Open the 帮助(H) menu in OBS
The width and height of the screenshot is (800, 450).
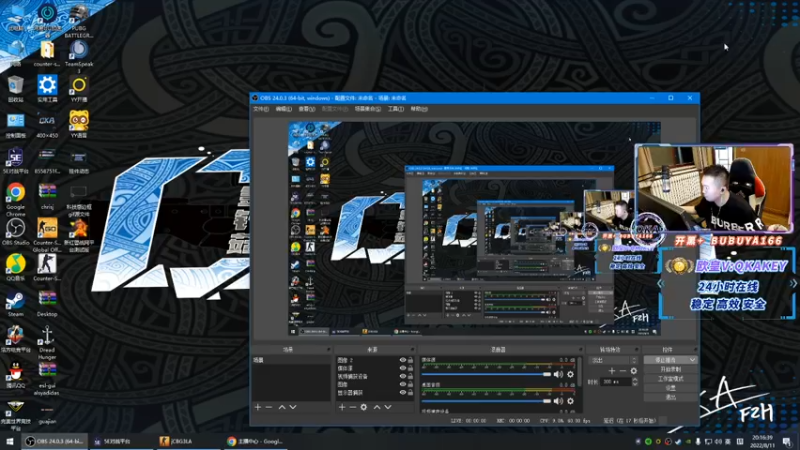pos(419,109)
